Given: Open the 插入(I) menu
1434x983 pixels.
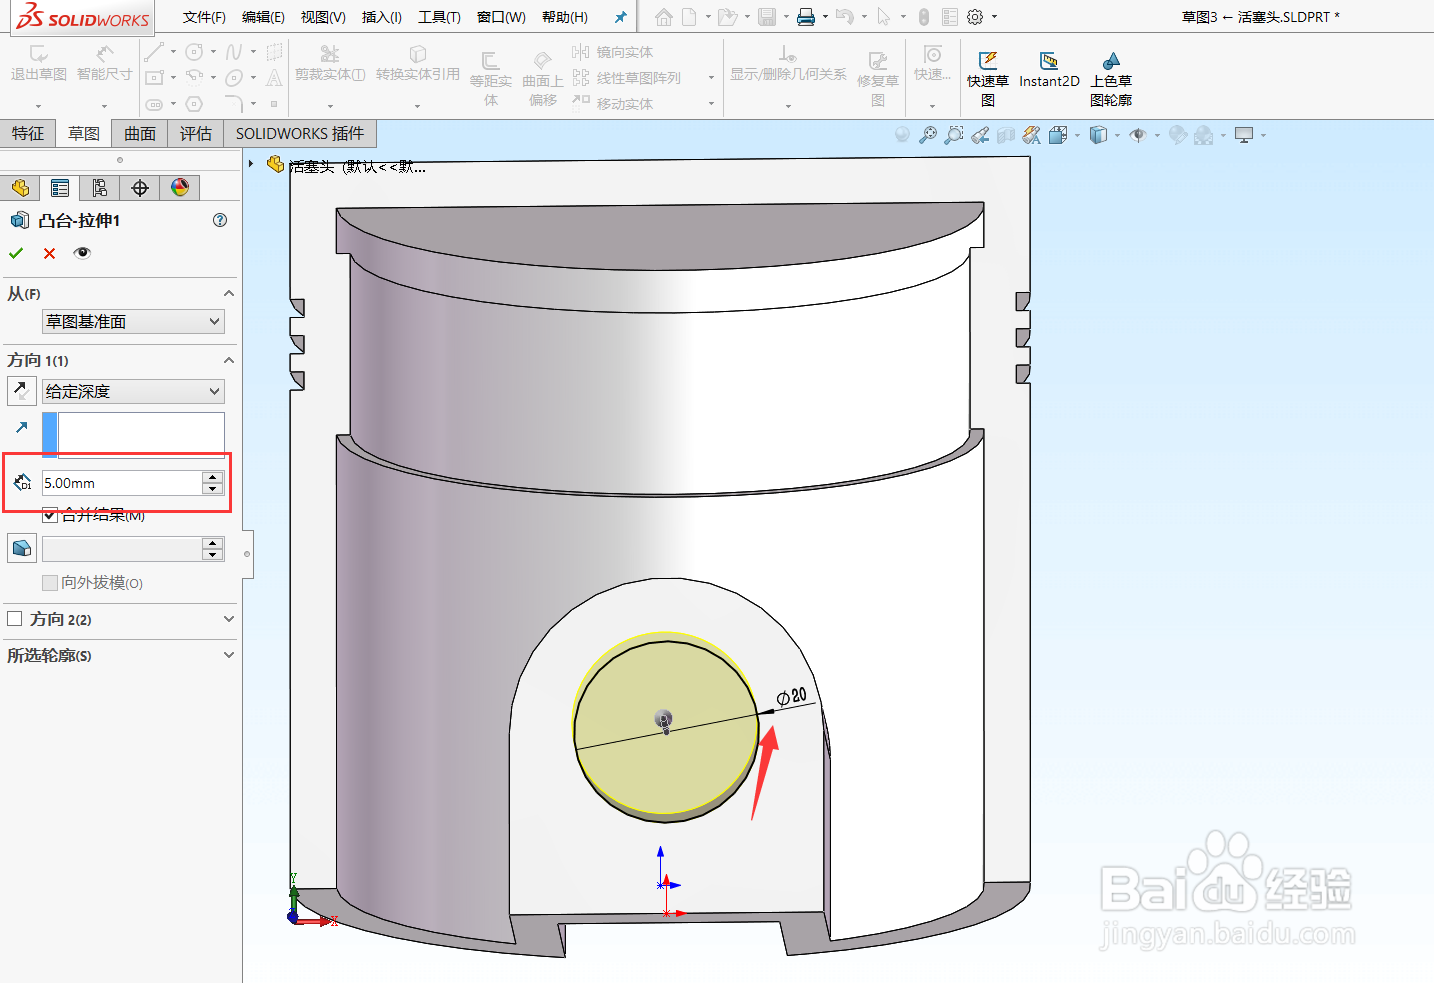Looking at the screenshot, I should pos(380,16).
